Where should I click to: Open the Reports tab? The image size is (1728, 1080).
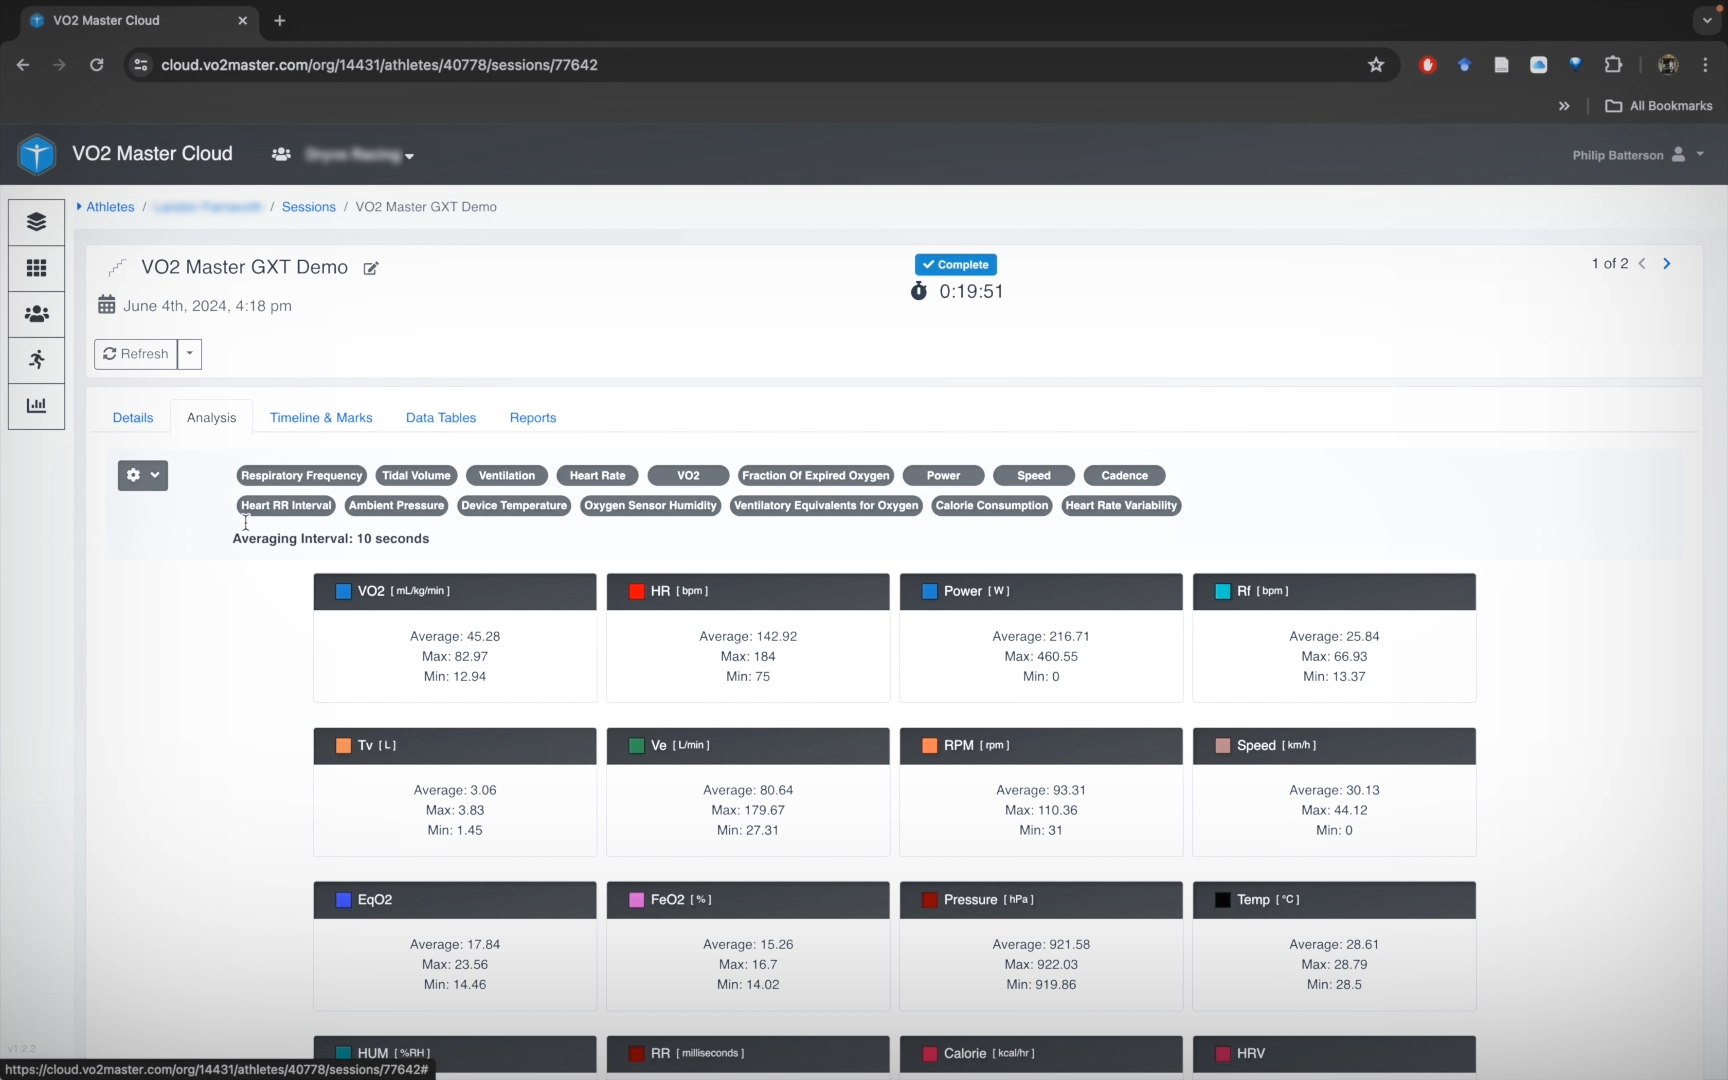(533, 418)
